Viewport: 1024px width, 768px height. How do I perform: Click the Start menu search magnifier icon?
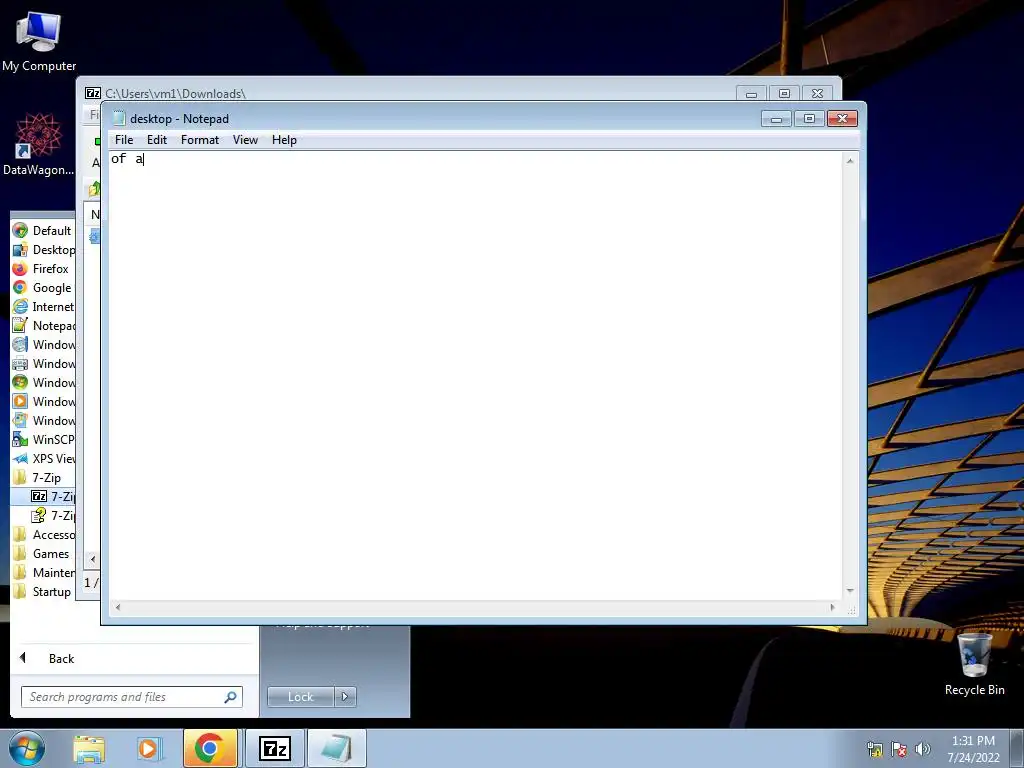[x=230, y=697]
